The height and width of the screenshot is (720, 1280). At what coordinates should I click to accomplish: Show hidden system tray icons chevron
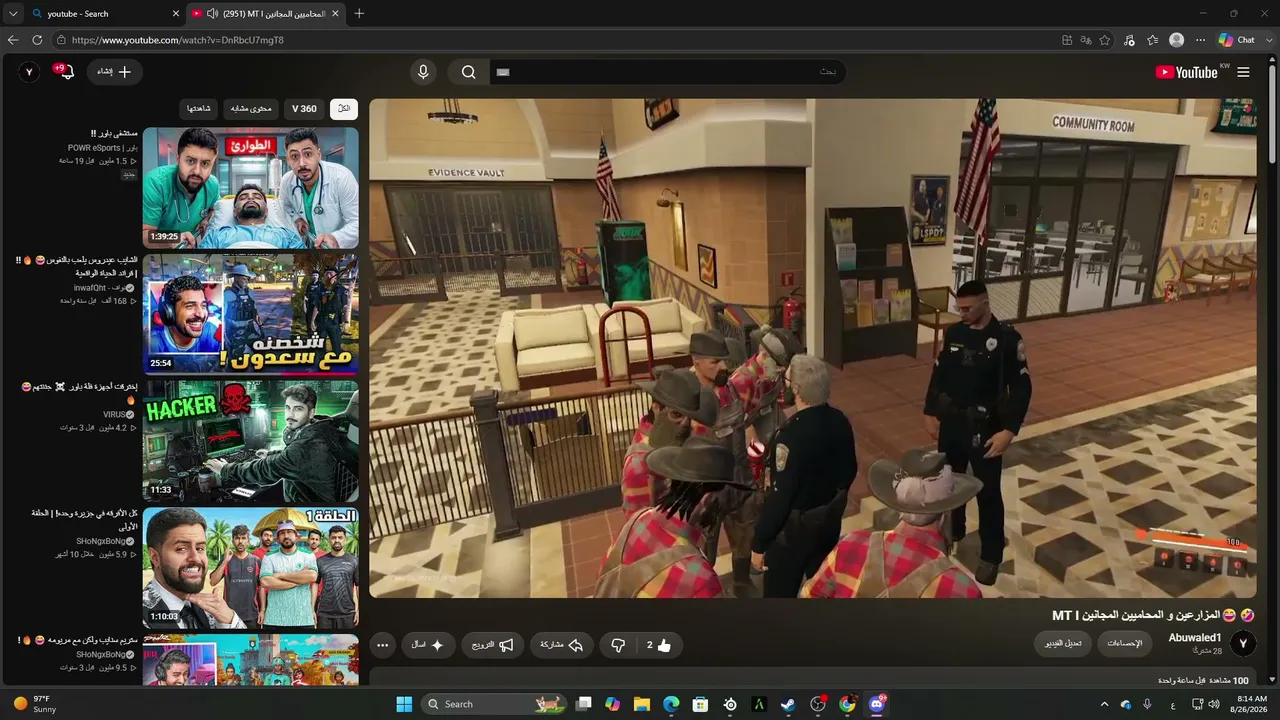pos(1105,704)
